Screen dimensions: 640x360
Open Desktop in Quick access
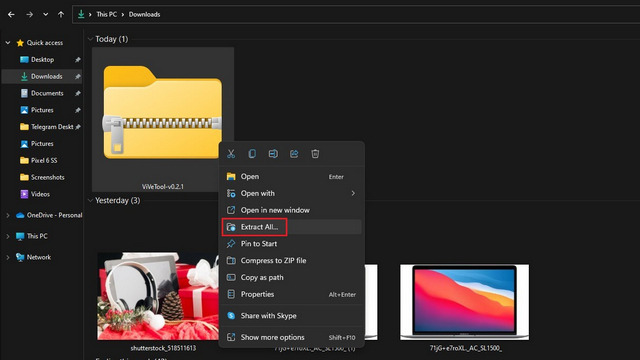click(42, 60)
